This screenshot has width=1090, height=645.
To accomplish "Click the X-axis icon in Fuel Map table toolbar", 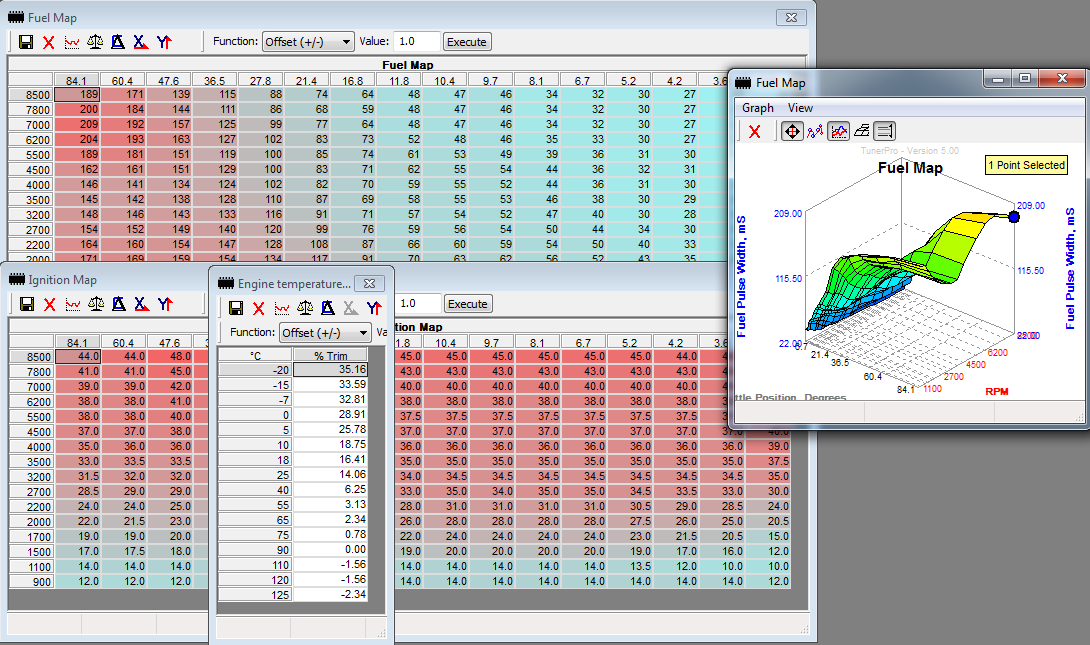I will coord(141,42).
